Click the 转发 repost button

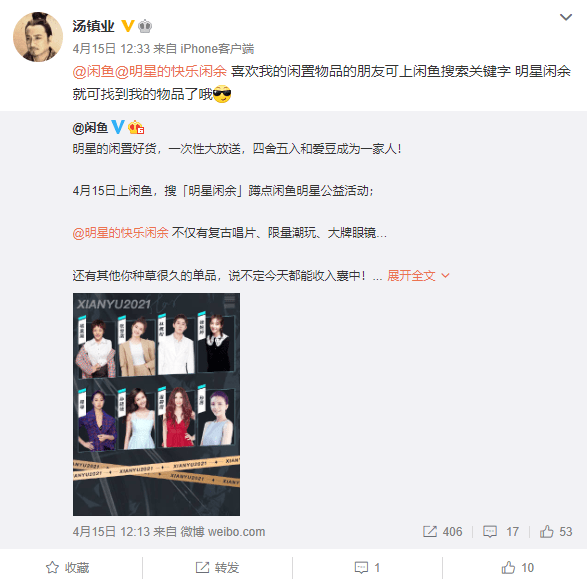click(x=217, y=568)
